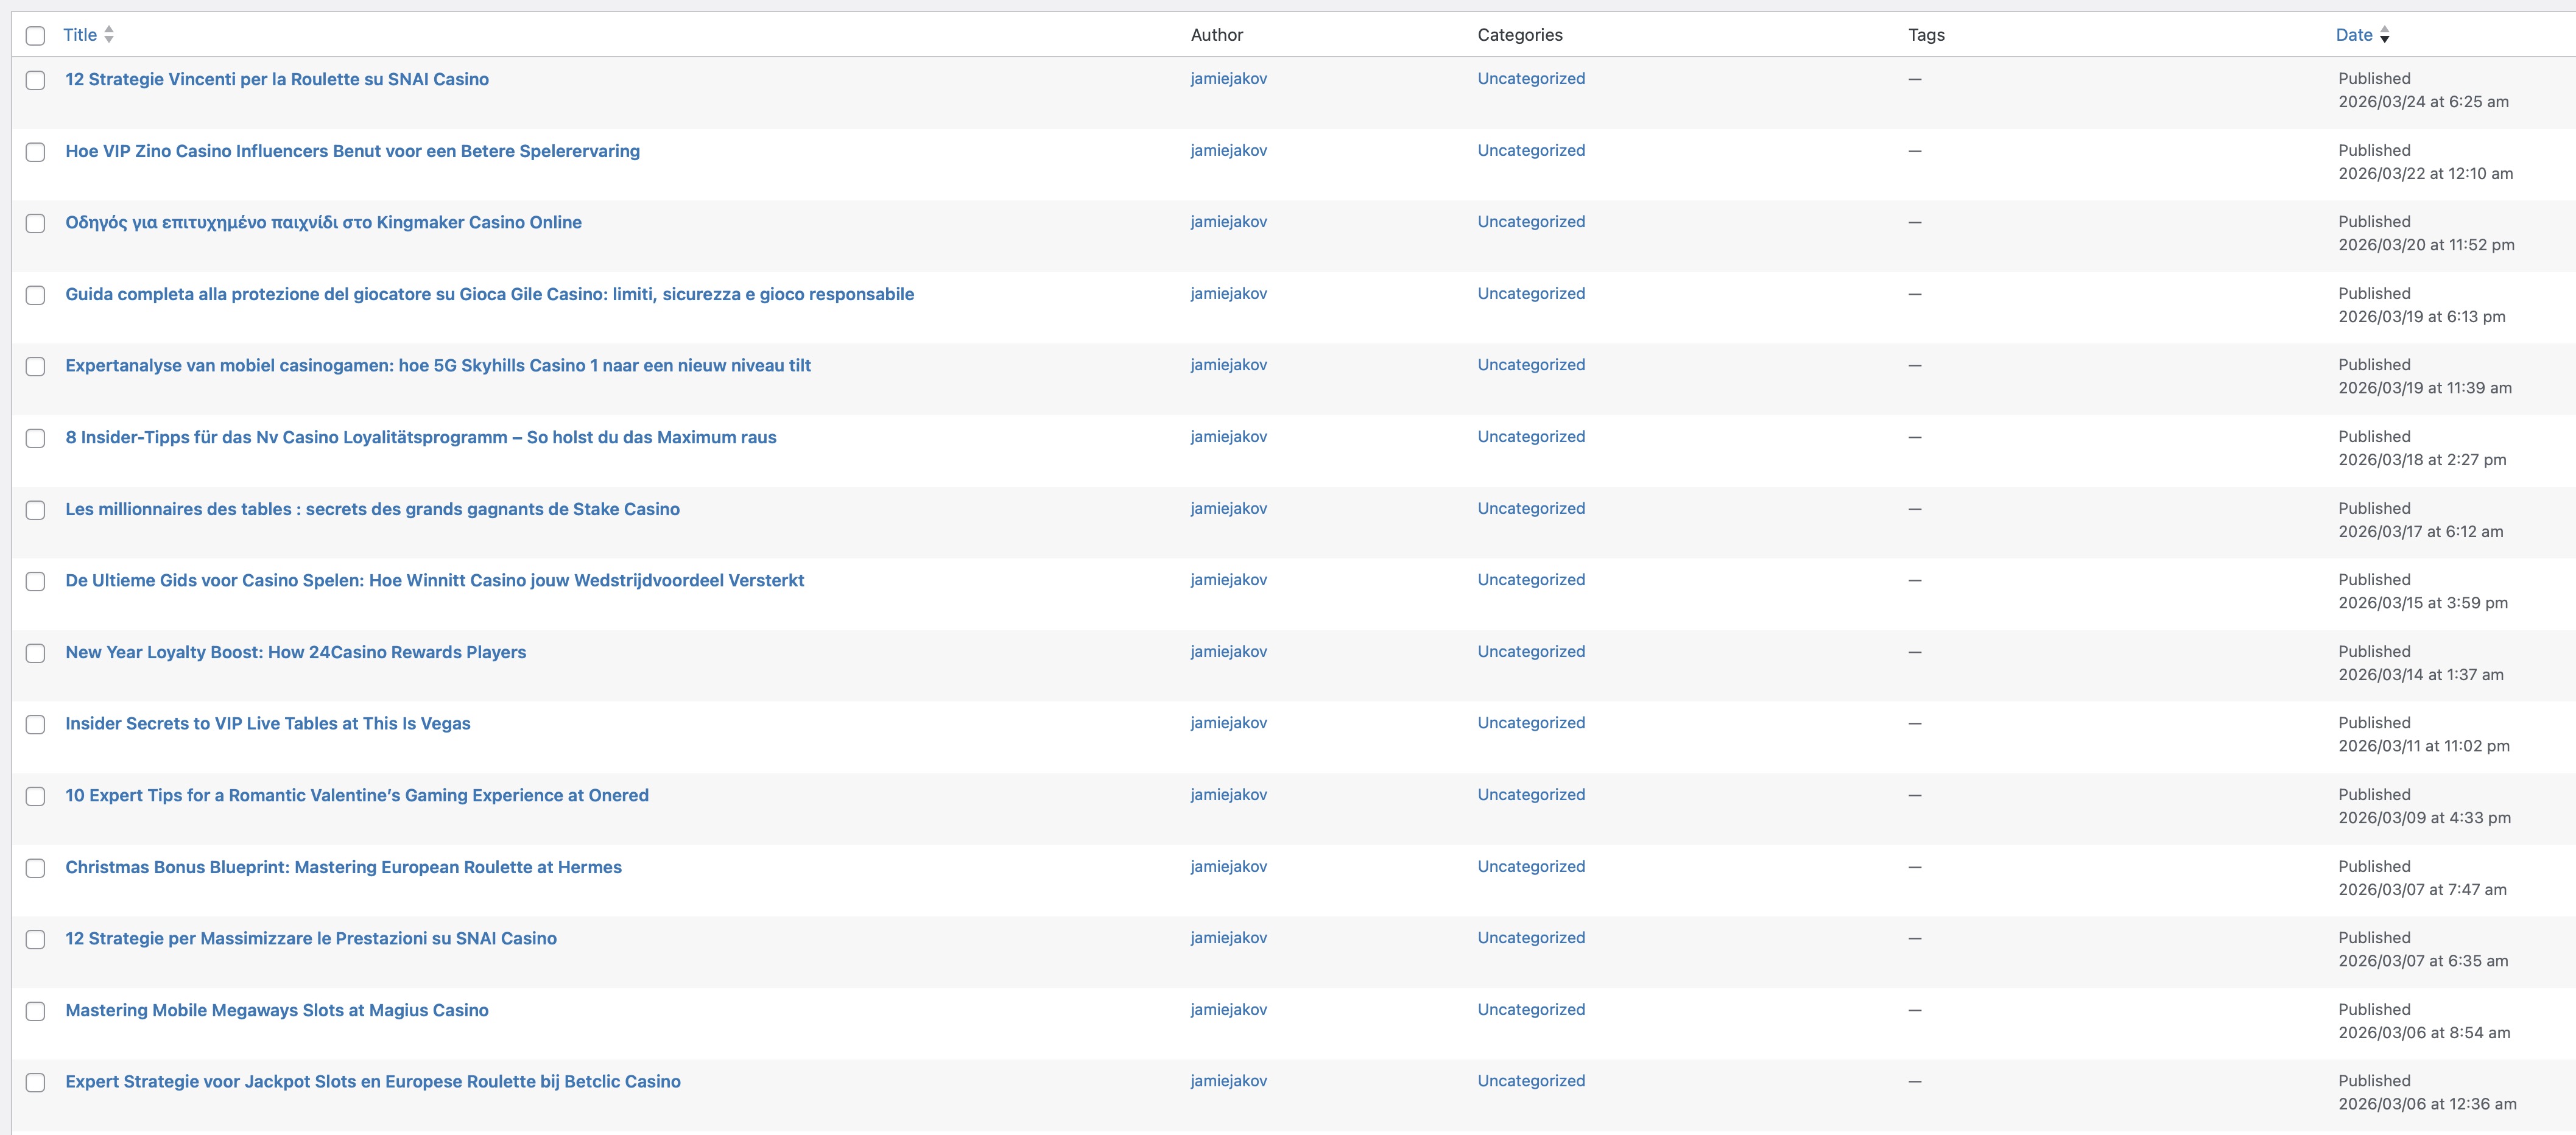Viewport: 2576px width, 1135px height.
Task: Click author jamiejakov on the first row
Action: (1228, 79)
